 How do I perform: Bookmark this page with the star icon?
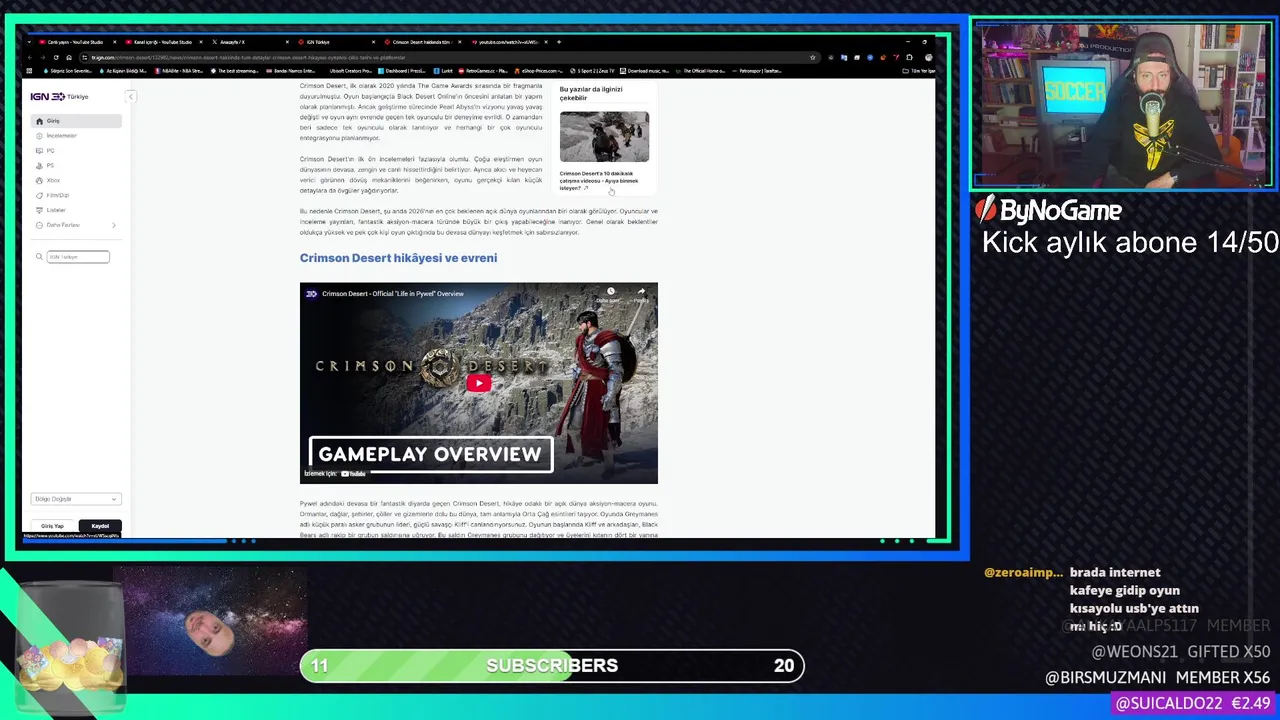coord(812,57)
